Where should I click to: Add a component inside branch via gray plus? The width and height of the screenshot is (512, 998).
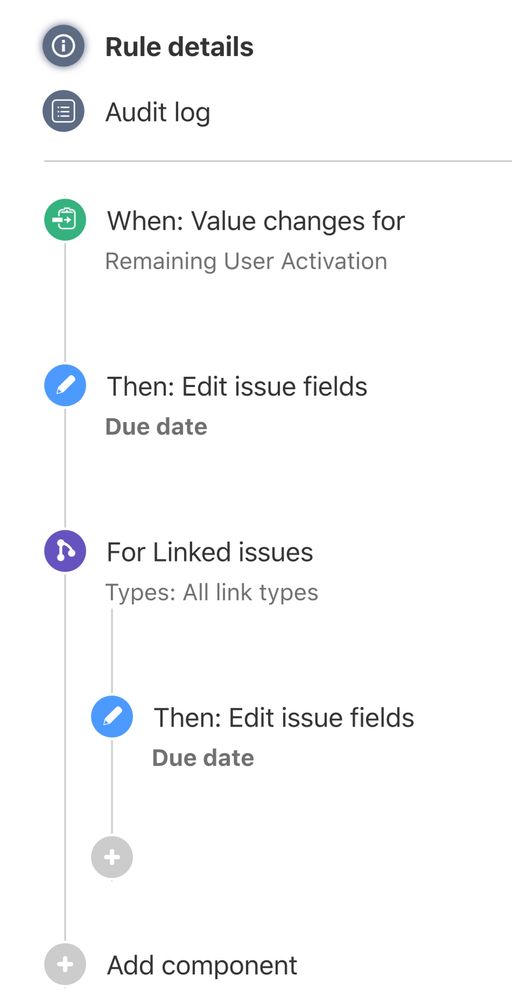111,857
